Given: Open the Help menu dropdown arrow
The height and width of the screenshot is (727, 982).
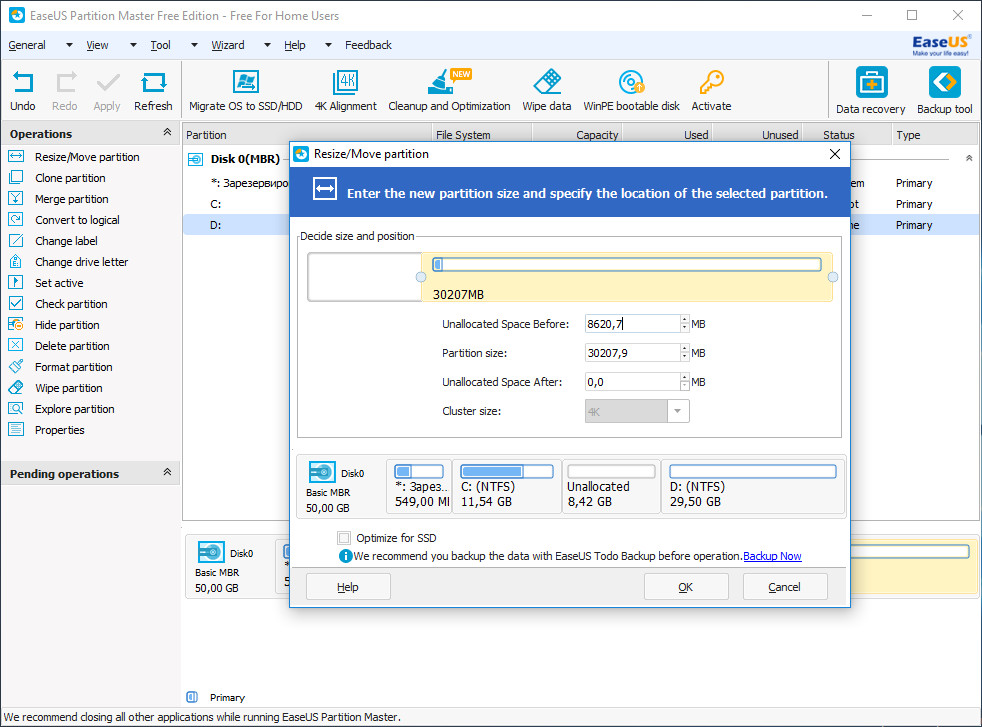Looking at the screenshot, I should pyautogui.click(x=328, y=45).
